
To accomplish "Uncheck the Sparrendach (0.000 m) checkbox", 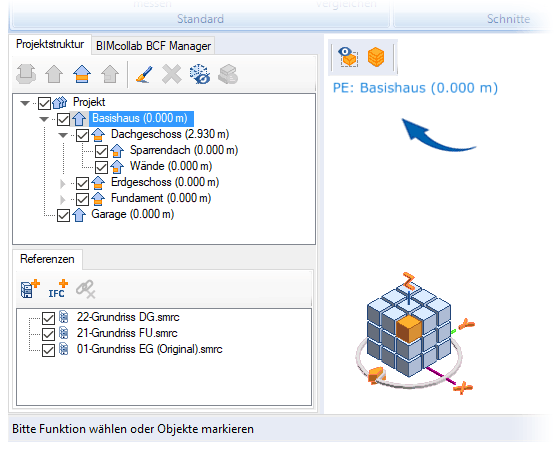I will tap(101, 151).
